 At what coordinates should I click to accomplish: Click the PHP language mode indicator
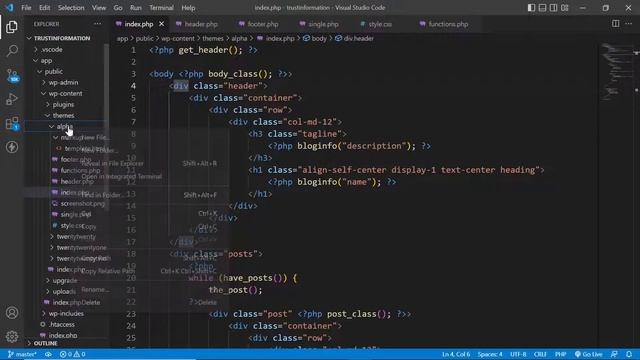point(560,354)
